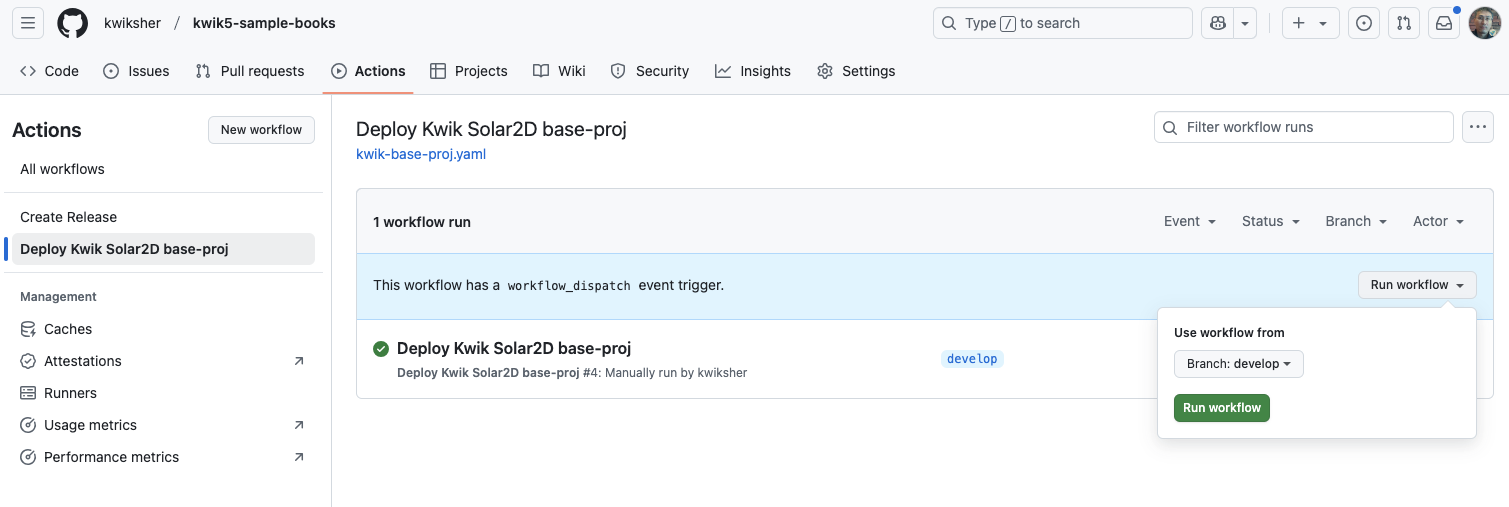Go to the GitHub homepage logo

point(72,23)
